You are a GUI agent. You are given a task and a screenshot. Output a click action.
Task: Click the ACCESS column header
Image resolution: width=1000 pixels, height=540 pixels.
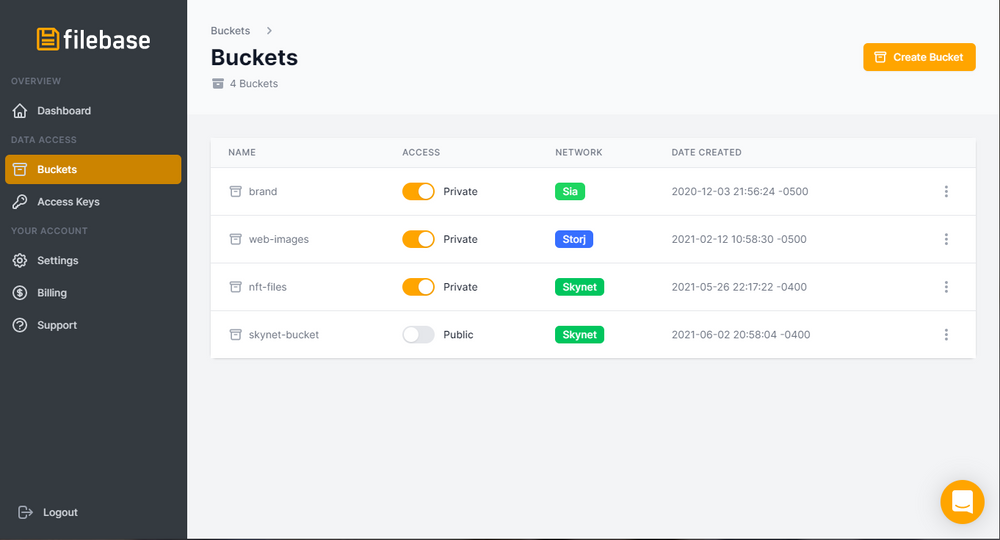[x=421, y=152]
